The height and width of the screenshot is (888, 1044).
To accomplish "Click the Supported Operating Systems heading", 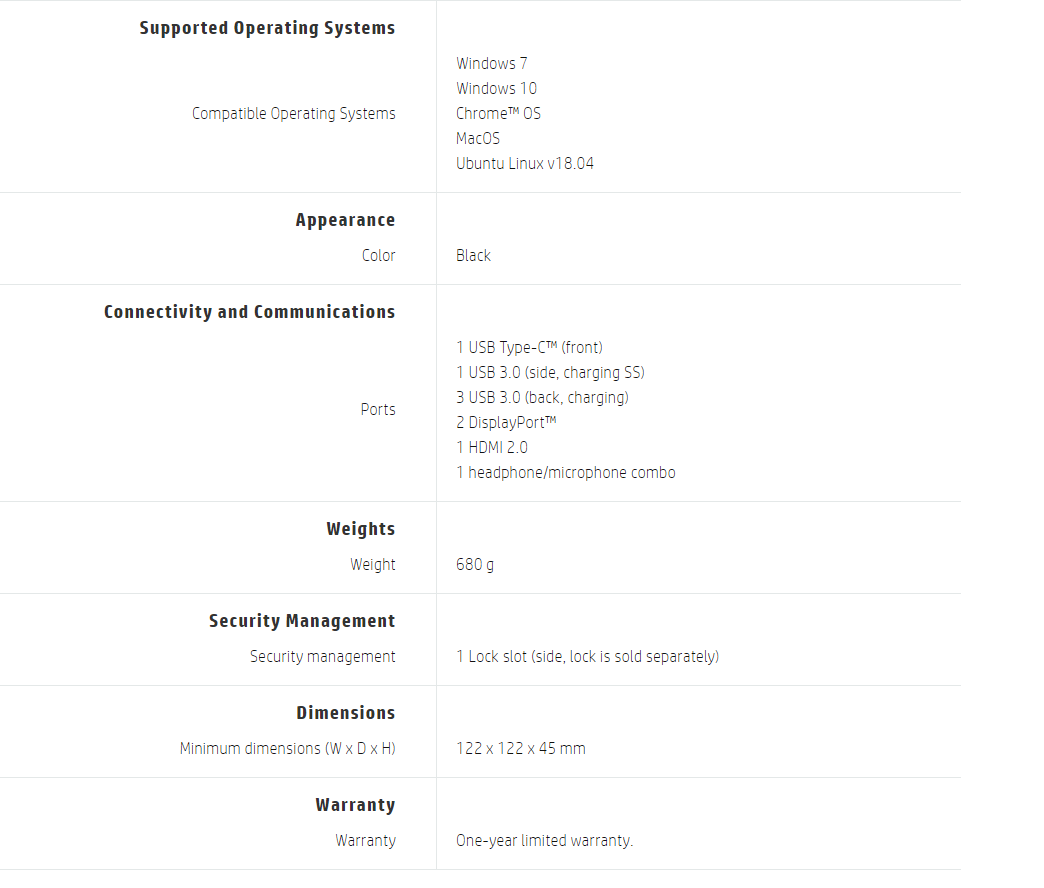I will click(x=267, y=28).
